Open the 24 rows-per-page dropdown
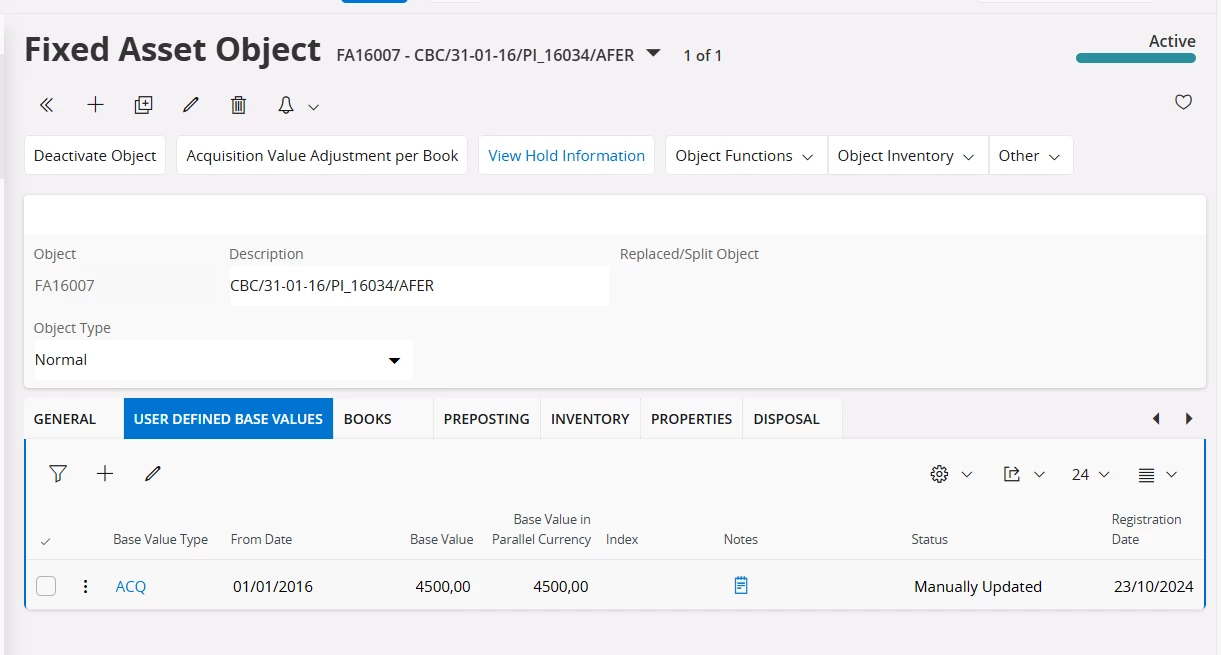Image resolution: width=1221 pixels, height=655 pixels. tap(1089, 473)
